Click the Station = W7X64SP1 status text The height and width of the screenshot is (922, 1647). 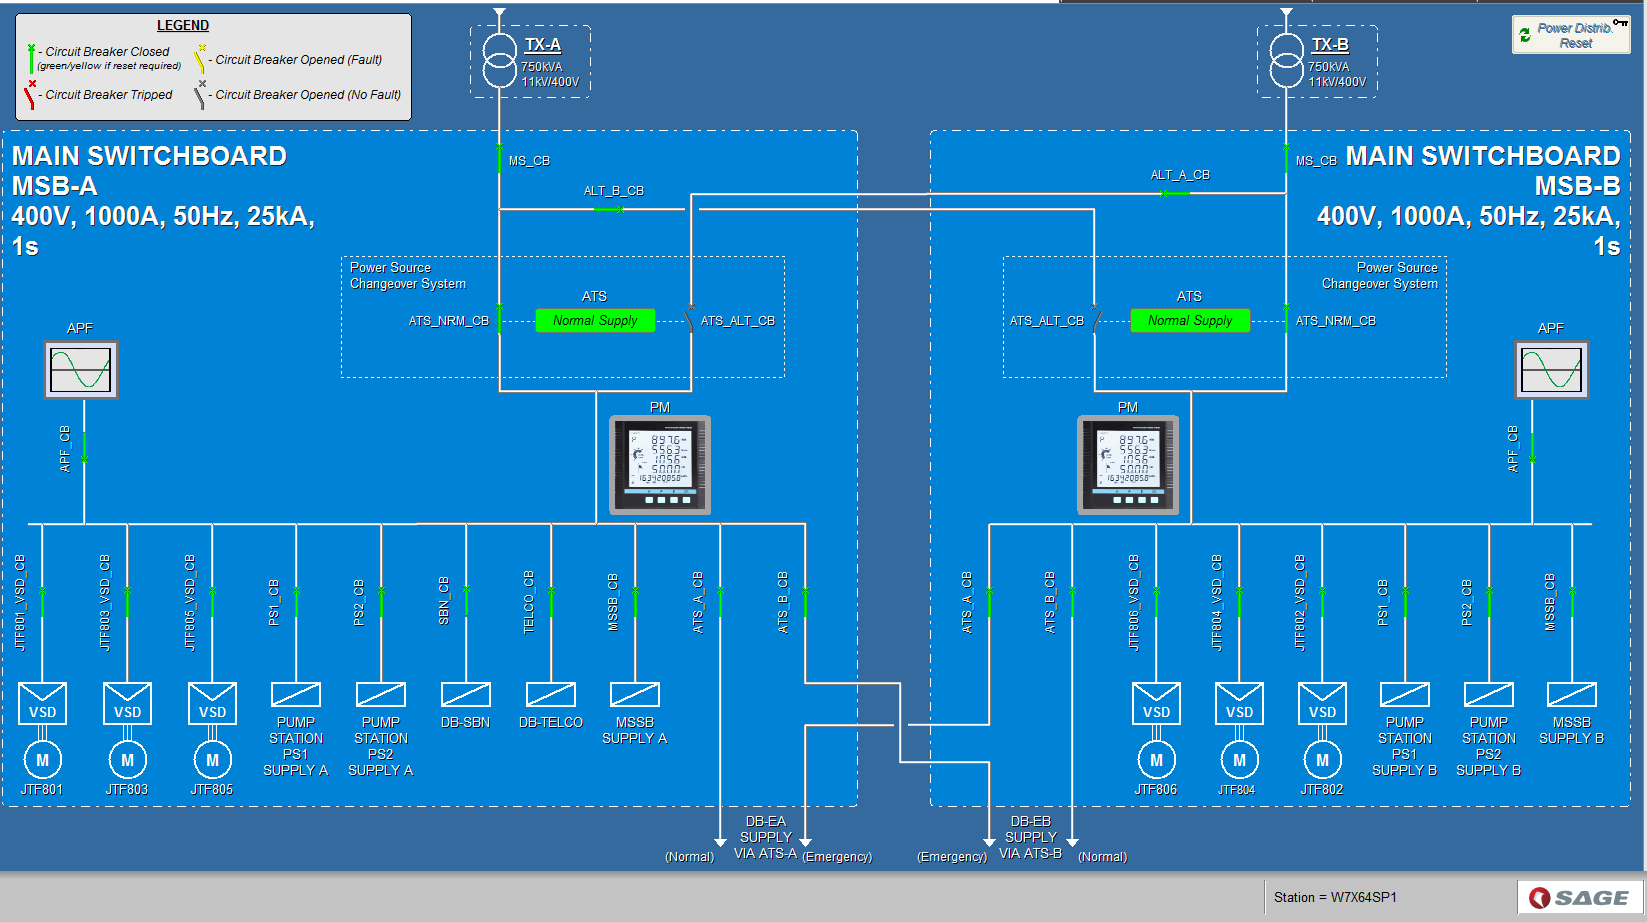pyautogui.click(x=1335, y=897)
